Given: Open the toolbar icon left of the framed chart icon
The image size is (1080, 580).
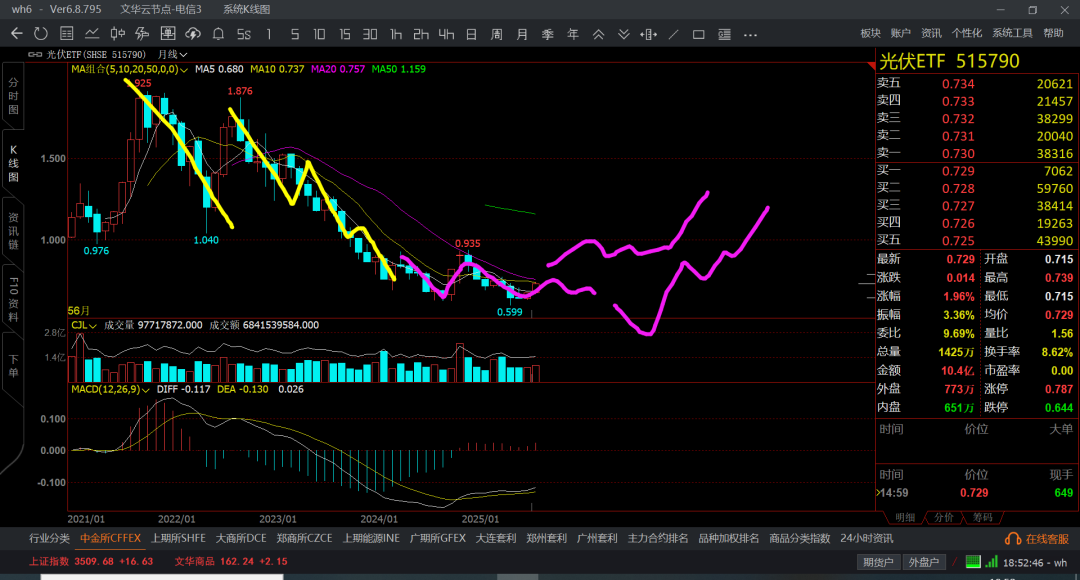Looking at the screenshot, I should 143,34.
